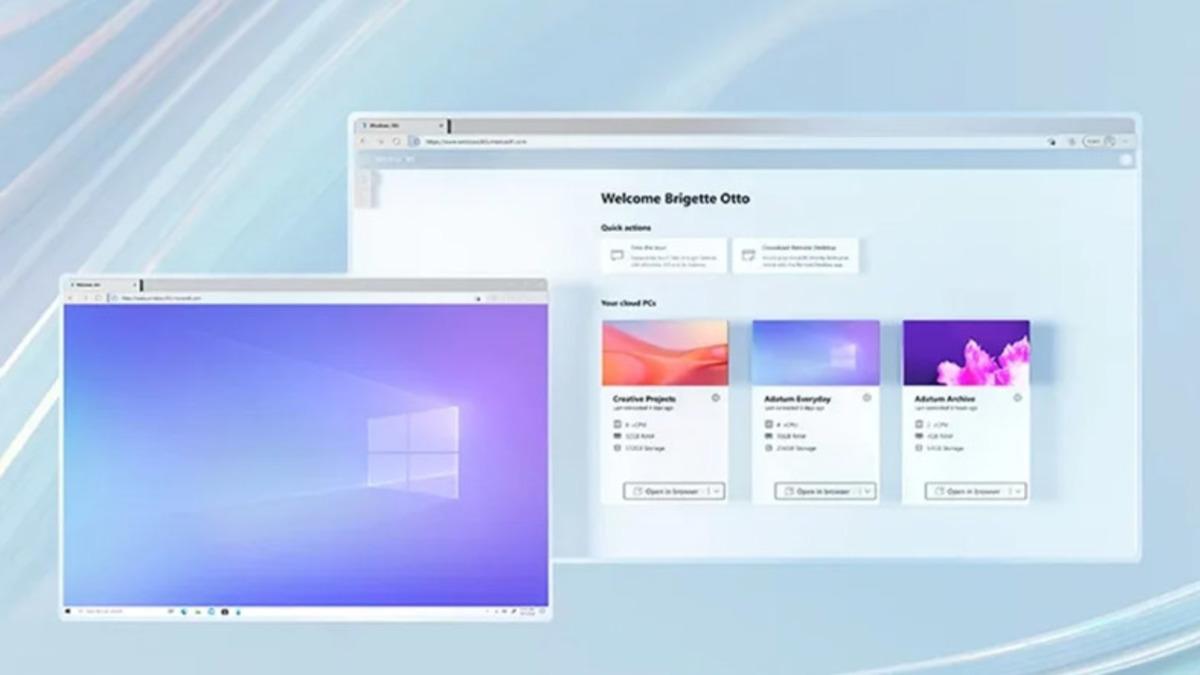Click Open in browser for Creative Projects

tap(665, 491)
